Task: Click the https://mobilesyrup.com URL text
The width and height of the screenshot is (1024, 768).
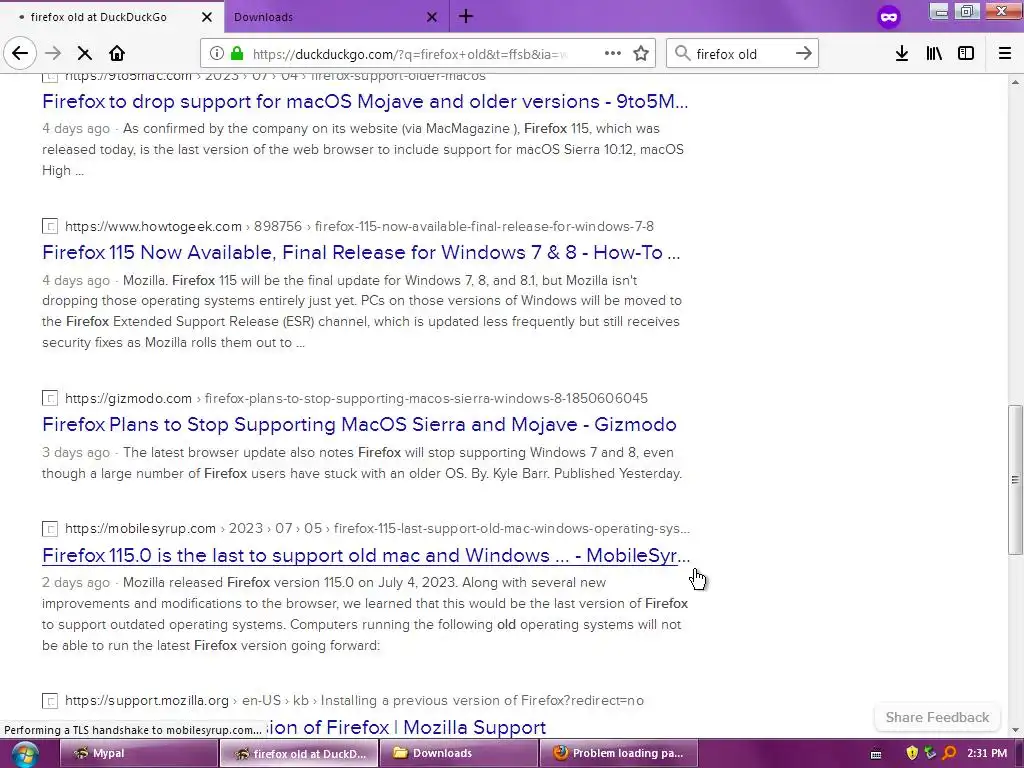Action: 140,529
